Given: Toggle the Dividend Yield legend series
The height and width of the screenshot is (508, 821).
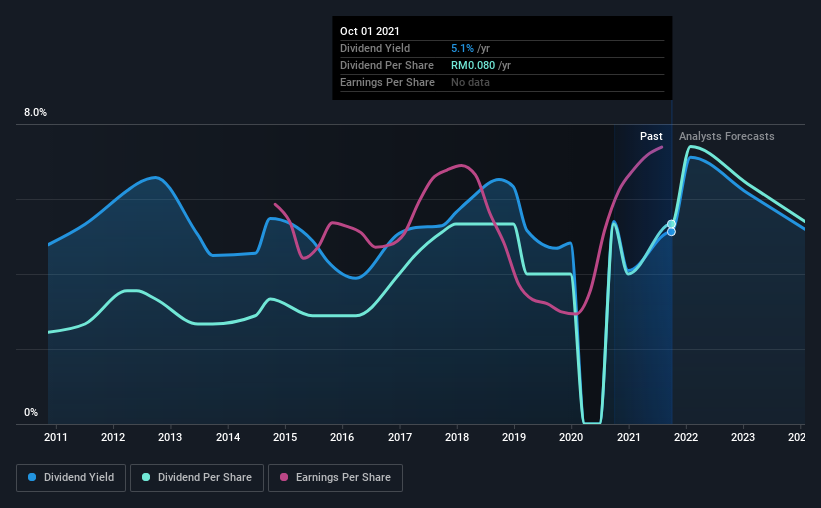Looking at the screenshot, I should tap(71, 478).
